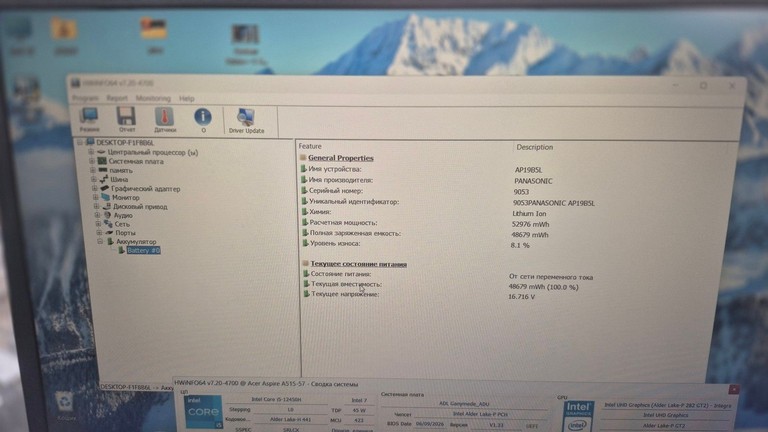
Task: Select the Порты tree item
Action: (x=125, y=233)
